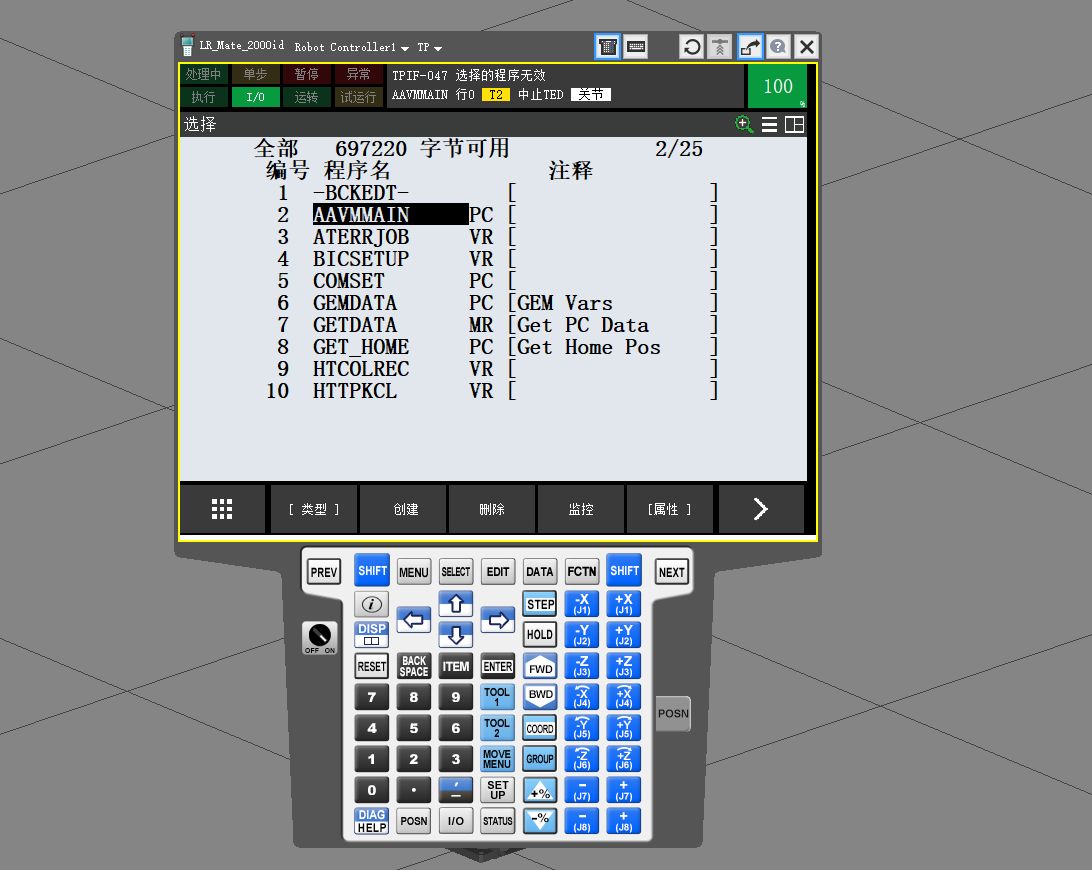Open the [ 类型 ] type softkey menu
The width and height of the screenshot is (1092, 870).
[x=314, y=509]
